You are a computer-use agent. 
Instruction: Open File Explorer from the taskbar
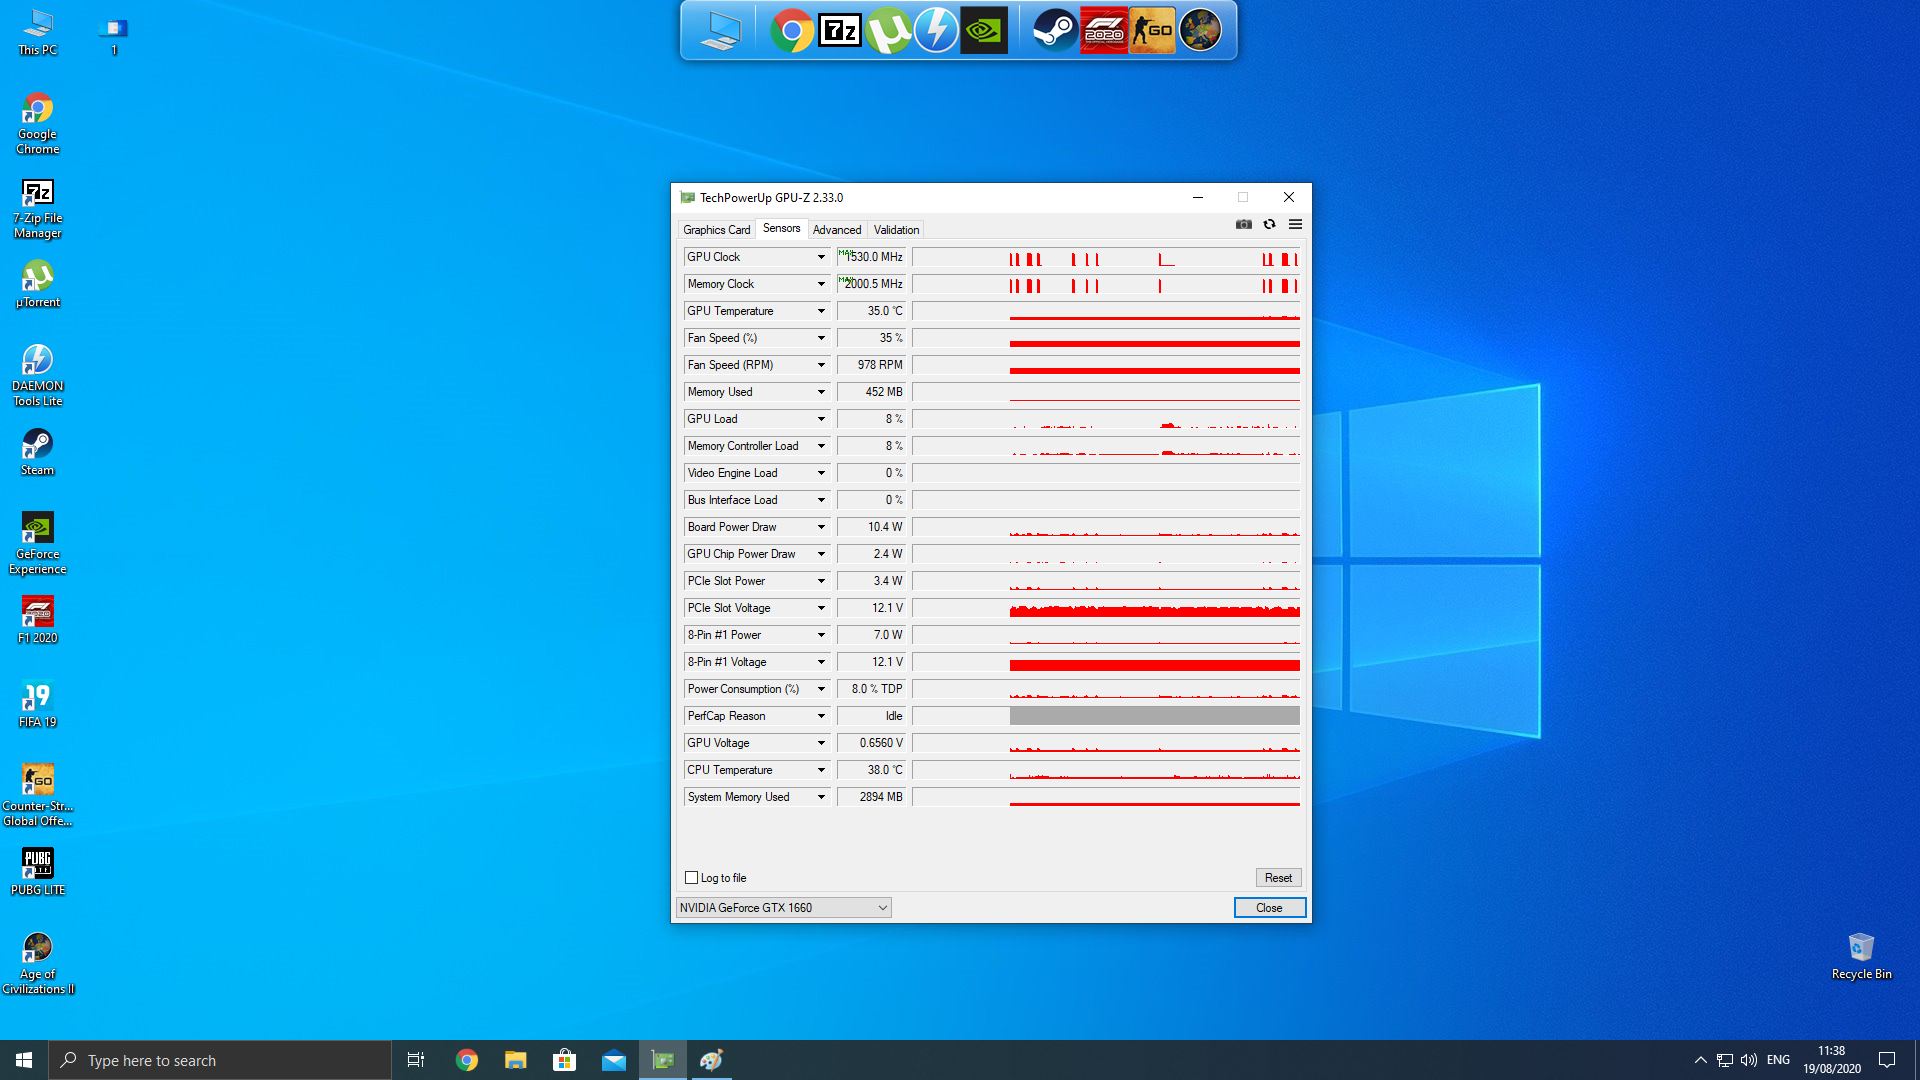coord(515,1060)
